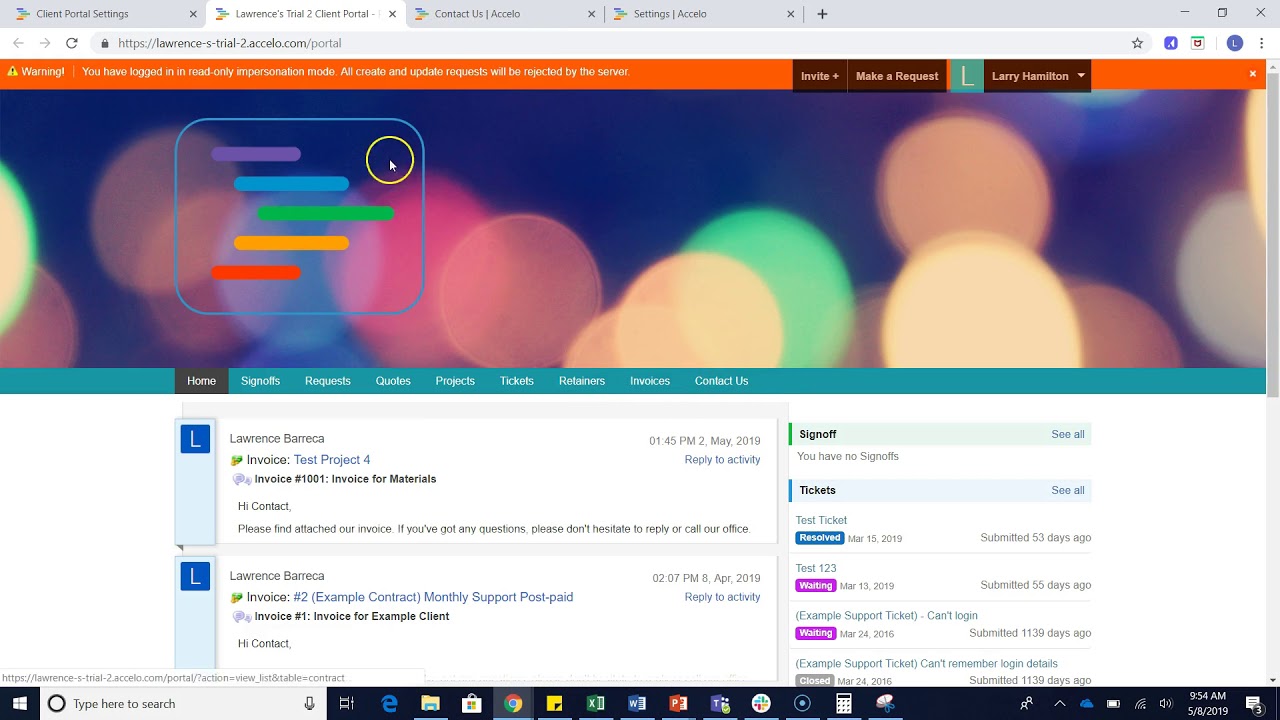Open Microsoft Store from the taskbar
1280x720 pixels.
click(471, 704)
